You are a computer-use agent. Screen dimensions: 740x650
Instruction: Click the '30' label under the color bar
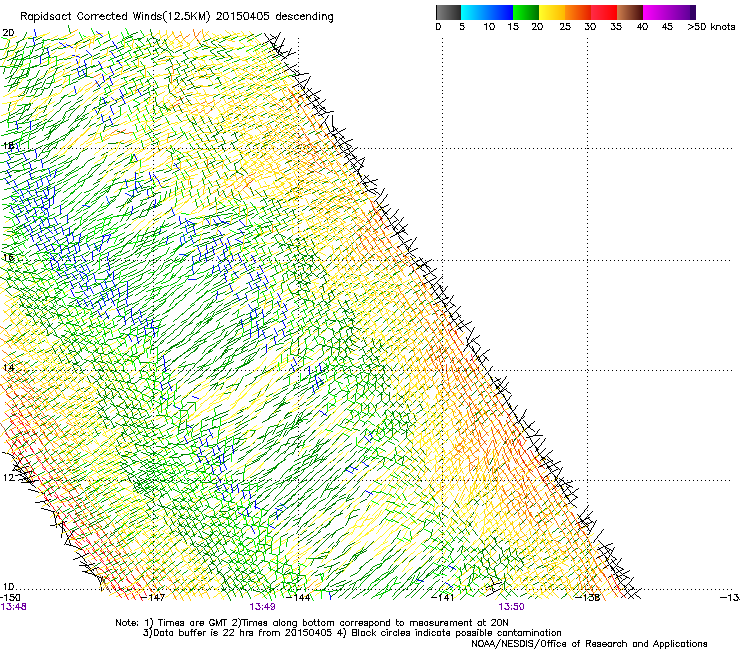point(590,27)
